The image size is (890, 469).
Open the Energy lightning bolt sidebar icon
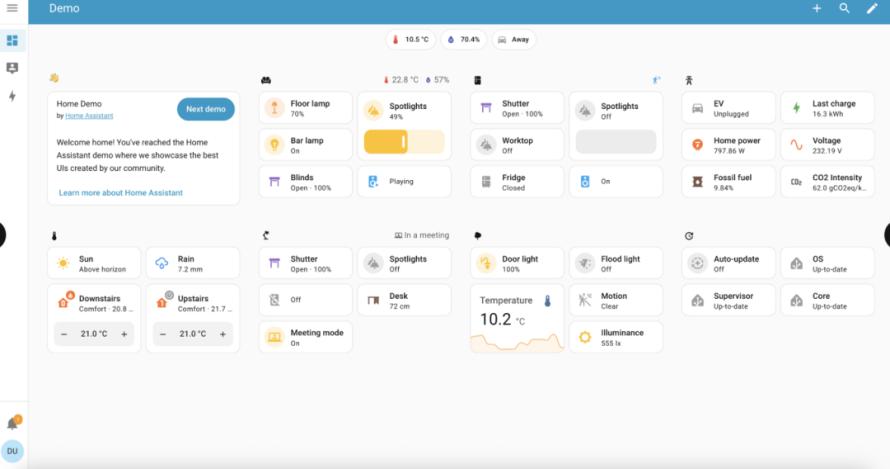(12, 96)
